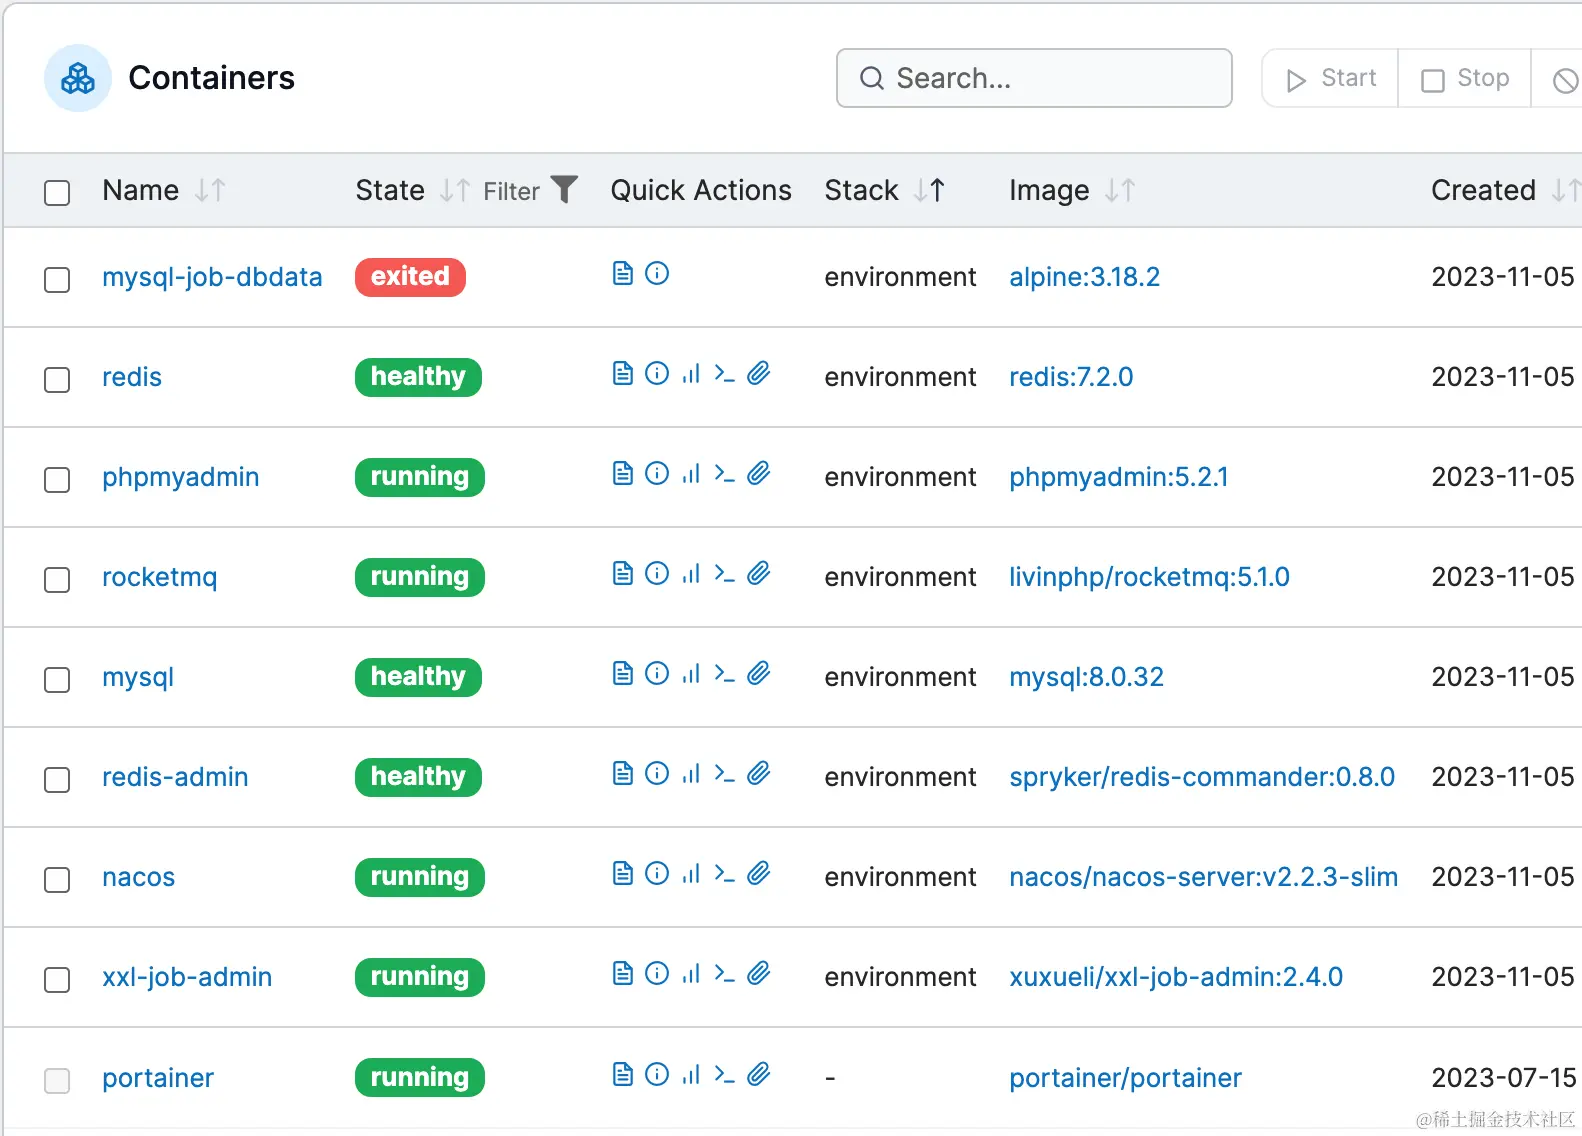View logs icon for portainer container
Image resolution: width=1582 pixels, height=1136 pixels.
(x=622, y=1074)
